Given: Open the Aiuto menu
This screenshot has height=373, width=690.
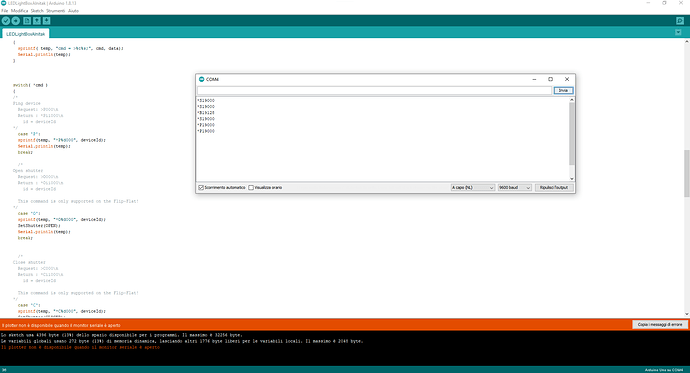Looking at the screenshot, I should (73, 11).
